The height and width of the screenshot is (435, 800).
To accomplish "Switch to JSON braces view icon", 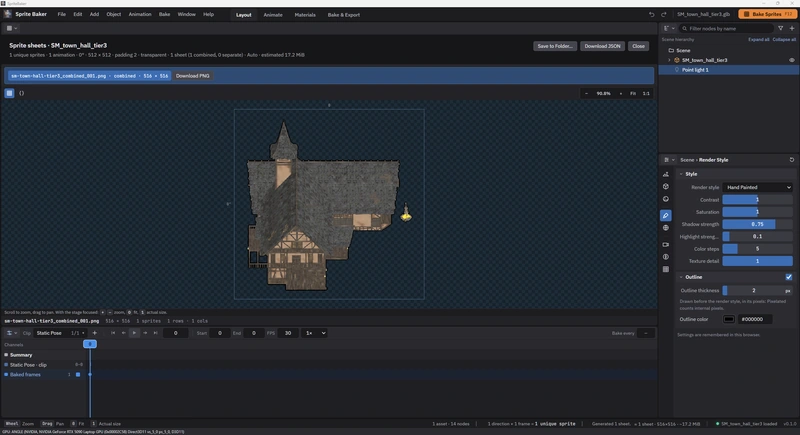I will [x=21, y=93].
